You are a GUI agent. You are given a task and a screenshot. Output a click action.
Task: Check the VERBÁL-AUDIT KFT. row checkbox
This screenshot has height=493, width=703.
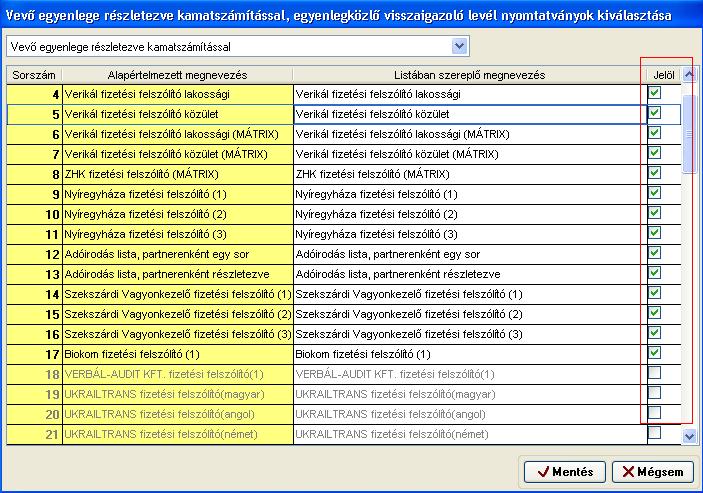tap(655, 373)
